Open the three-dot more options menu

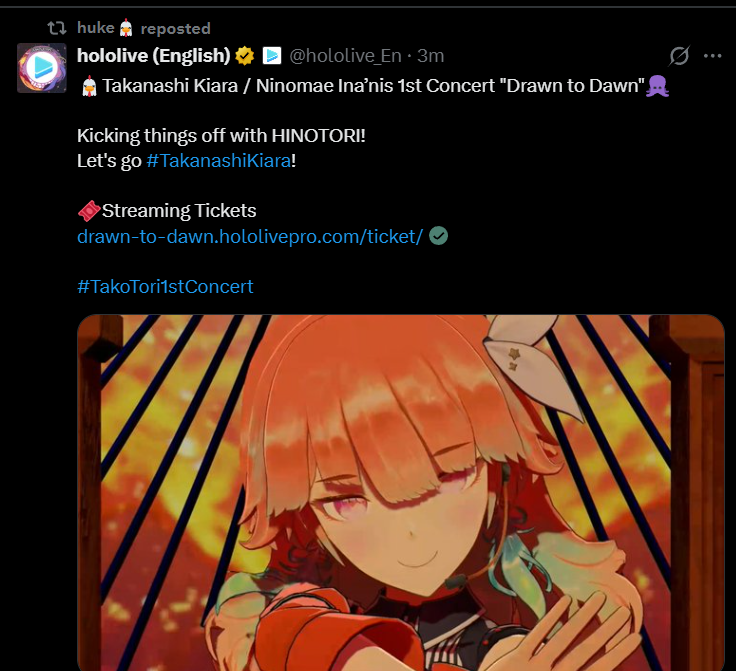[x=712, y=56]
